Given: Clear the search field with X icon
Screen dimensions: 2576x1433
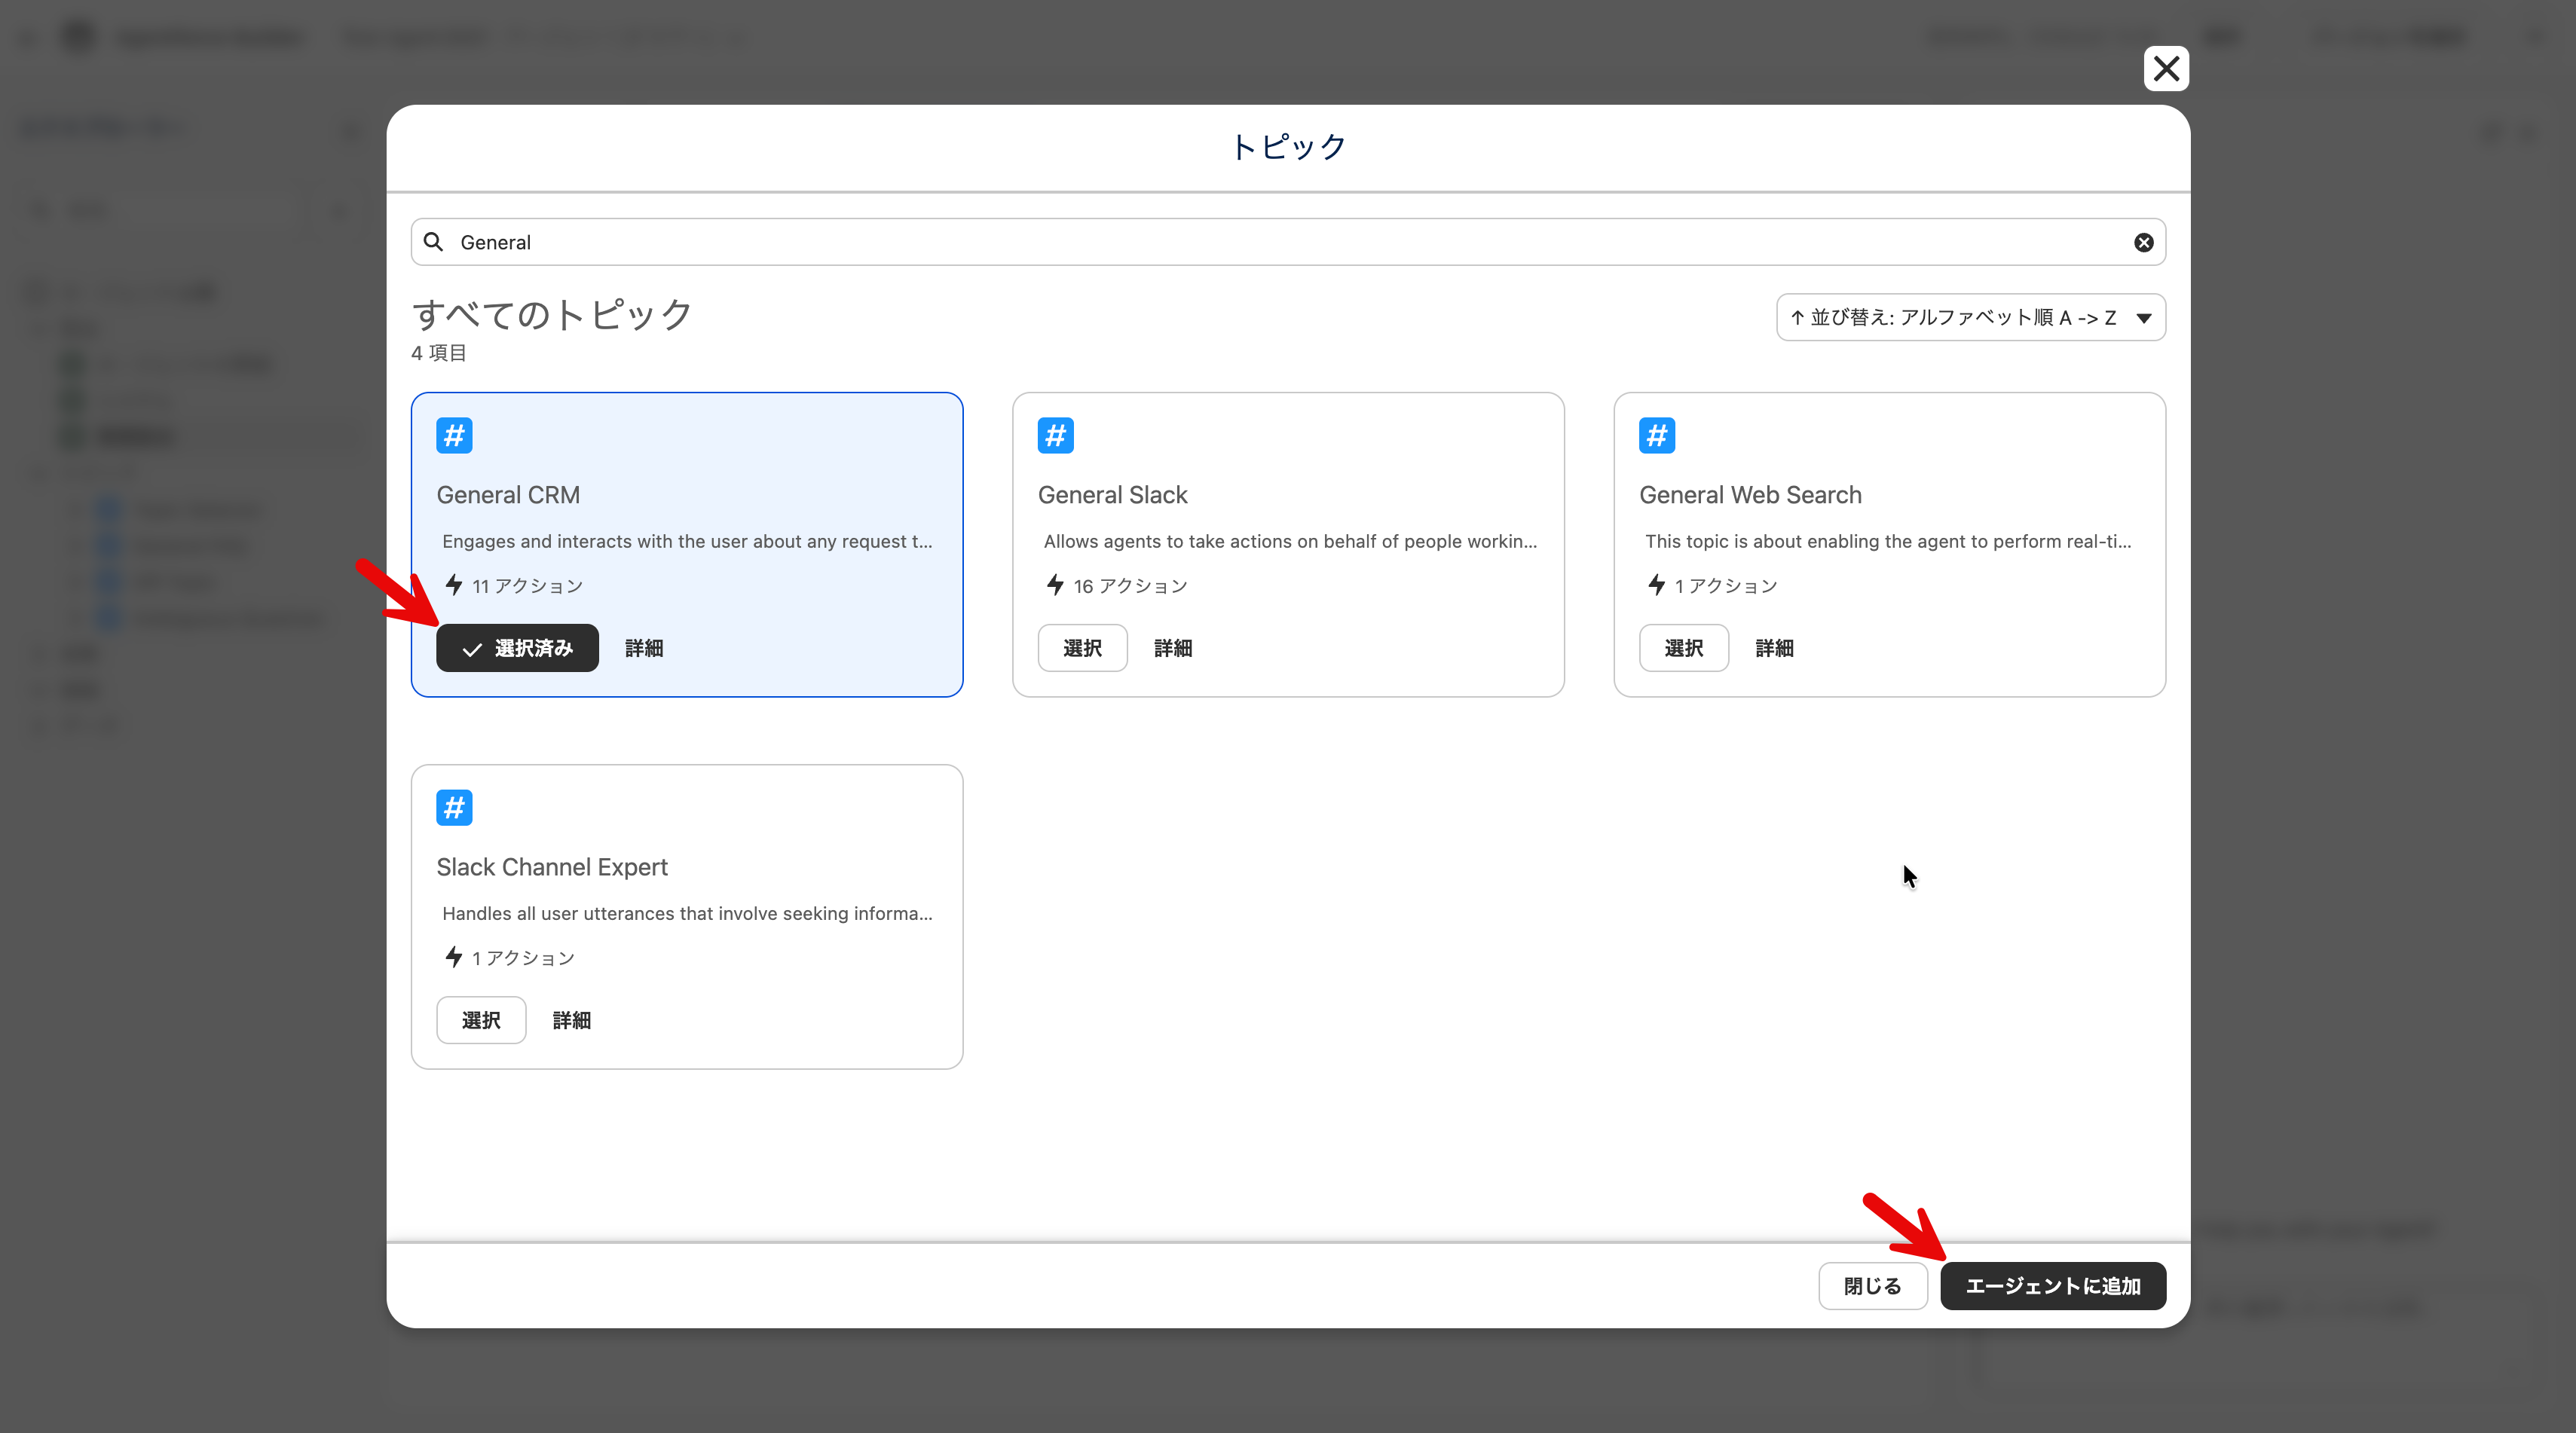Looking at the screenshot, I should [2143, 243].
